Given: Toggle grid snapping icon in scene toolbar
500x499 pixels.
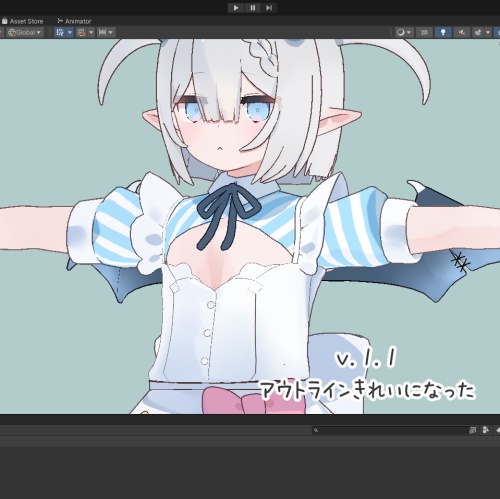Looking at the screenshot, I should [x=60, y=32].
